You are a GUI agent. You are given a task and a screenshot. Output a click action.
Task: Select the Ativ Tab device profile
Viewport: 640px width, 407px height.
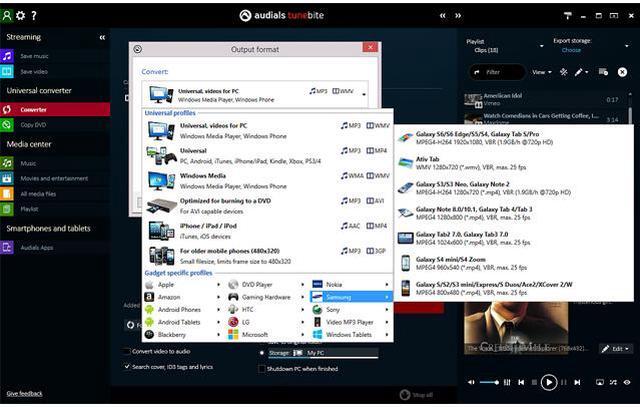(514, 163)
